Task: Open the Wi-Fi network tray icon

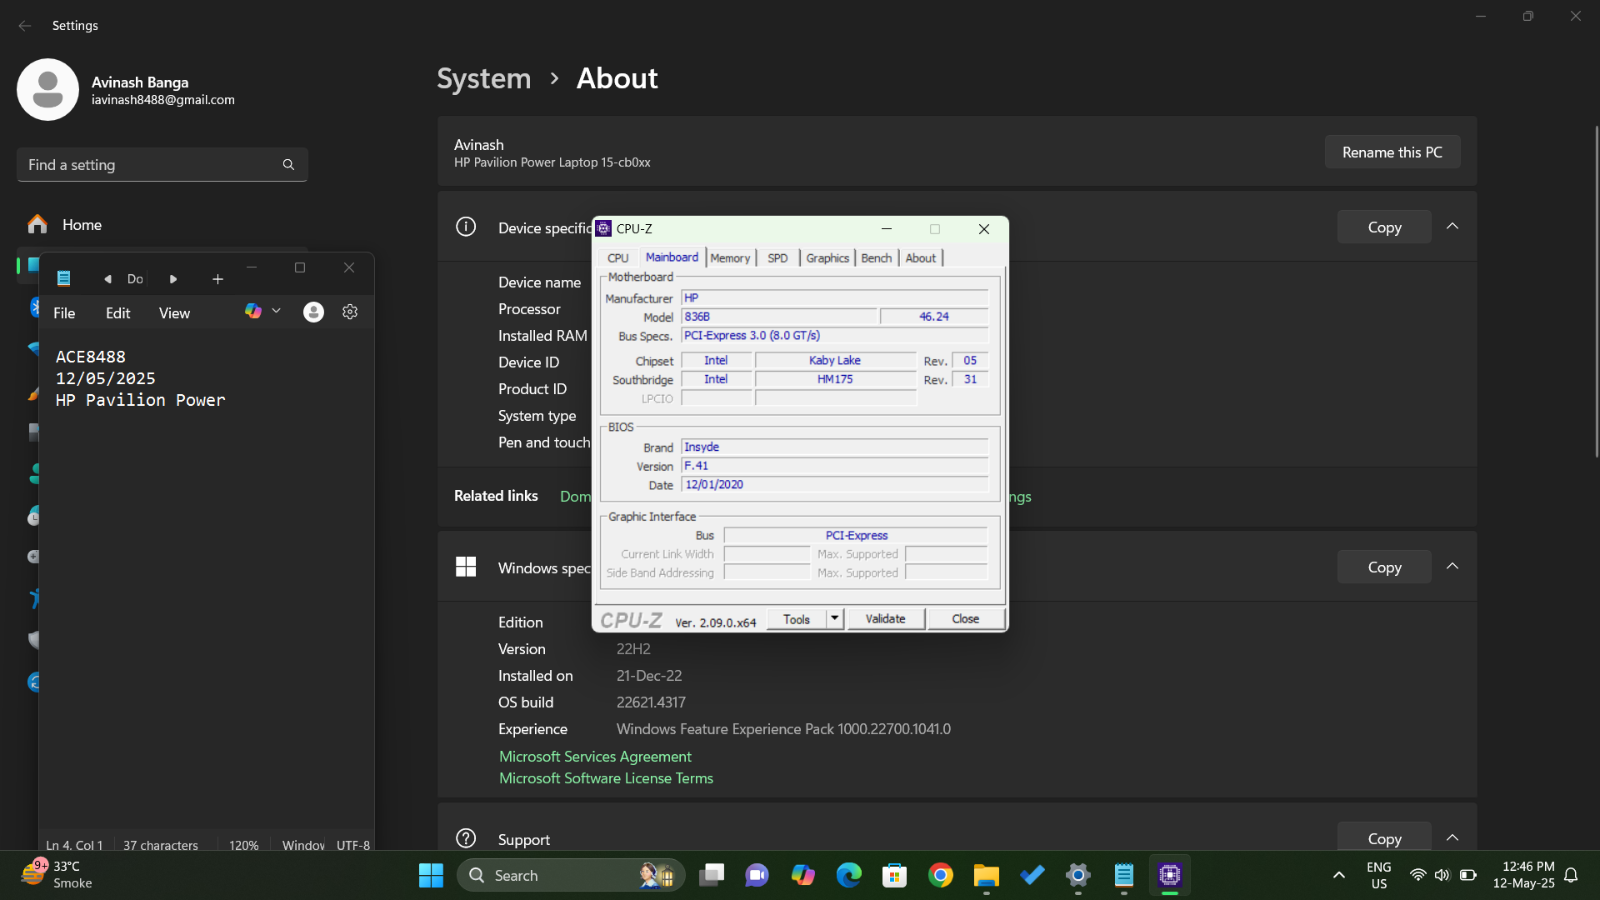Action: point(1417,875)
